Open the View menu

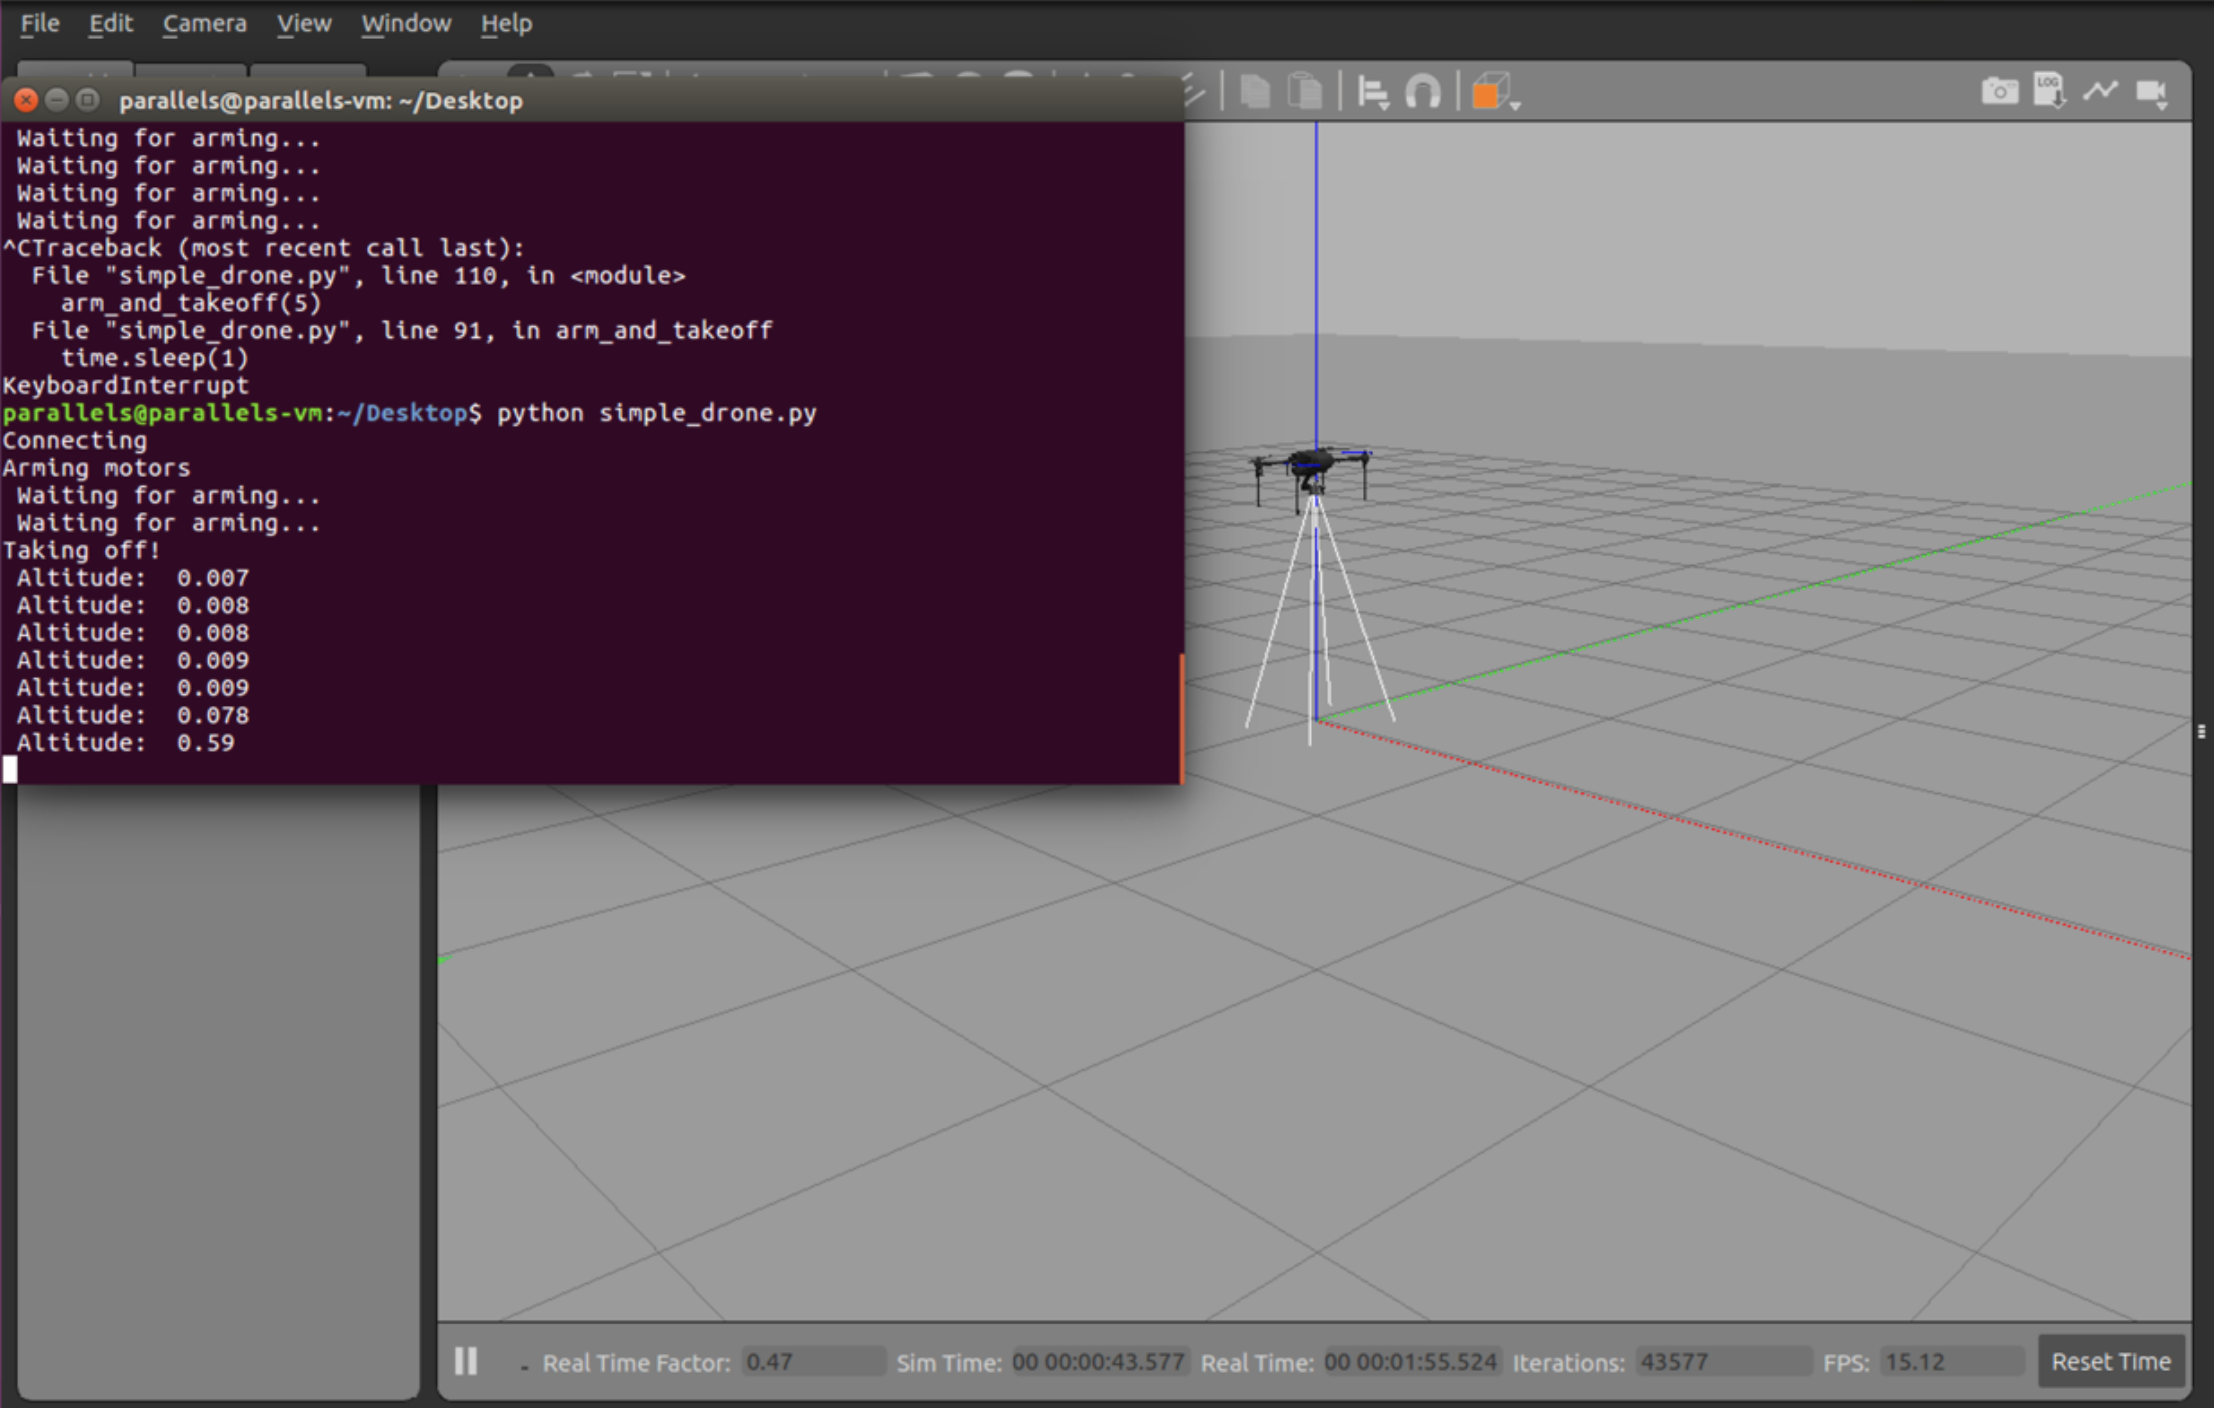point(303,23)
